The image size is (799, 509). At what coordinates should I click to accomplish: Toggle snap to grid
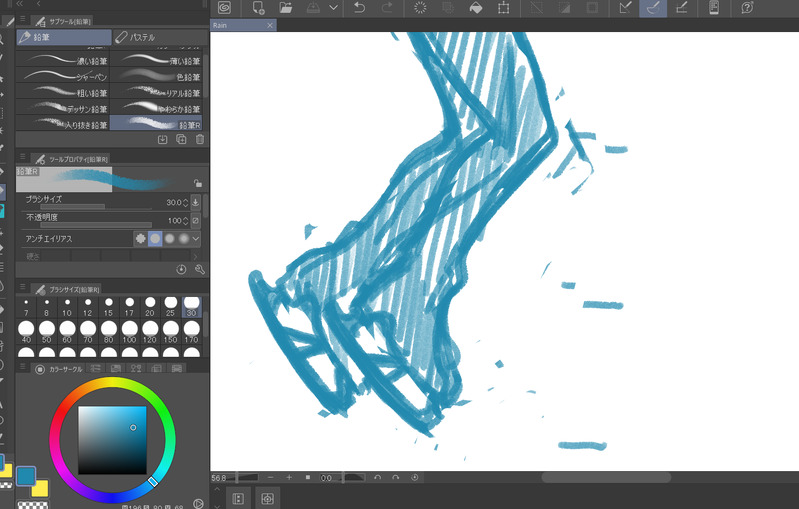(x=681, y=8)
